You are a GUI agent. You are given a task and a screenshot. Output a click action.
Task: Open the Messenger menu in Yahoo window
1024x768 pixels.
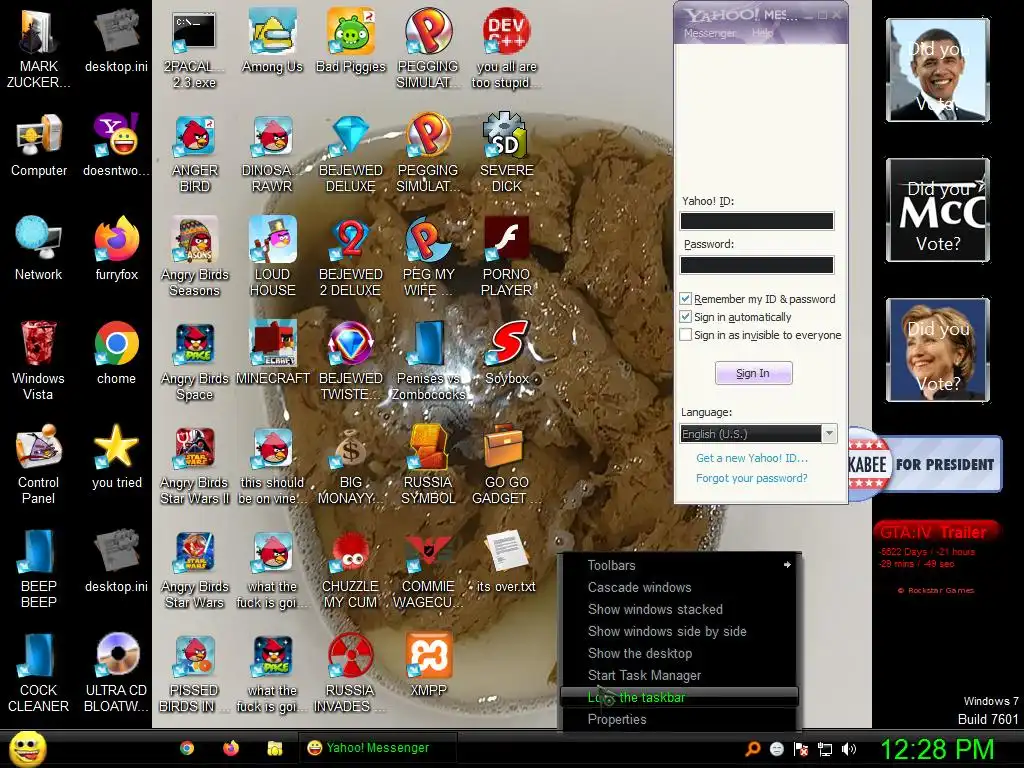tap(709, 33)
